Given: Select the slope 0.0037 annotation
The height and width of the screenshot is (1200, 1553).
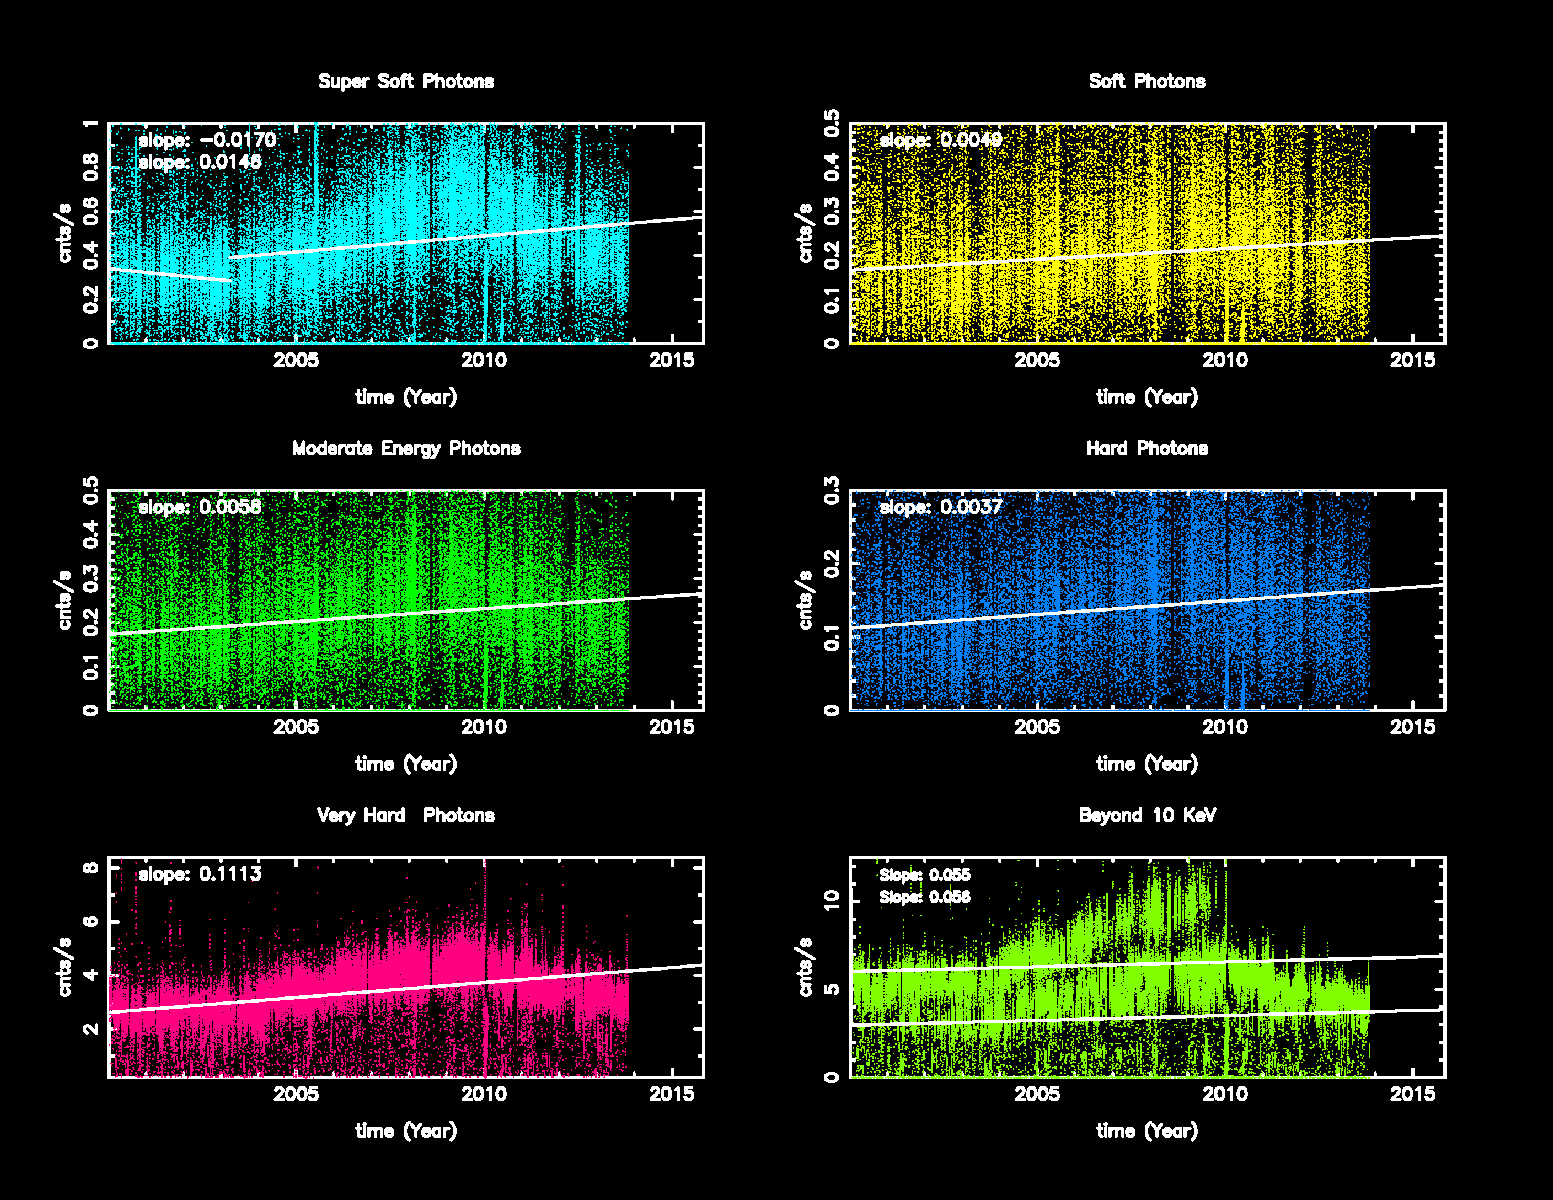Looking at the screenshot, I should (x=941, y=507).
